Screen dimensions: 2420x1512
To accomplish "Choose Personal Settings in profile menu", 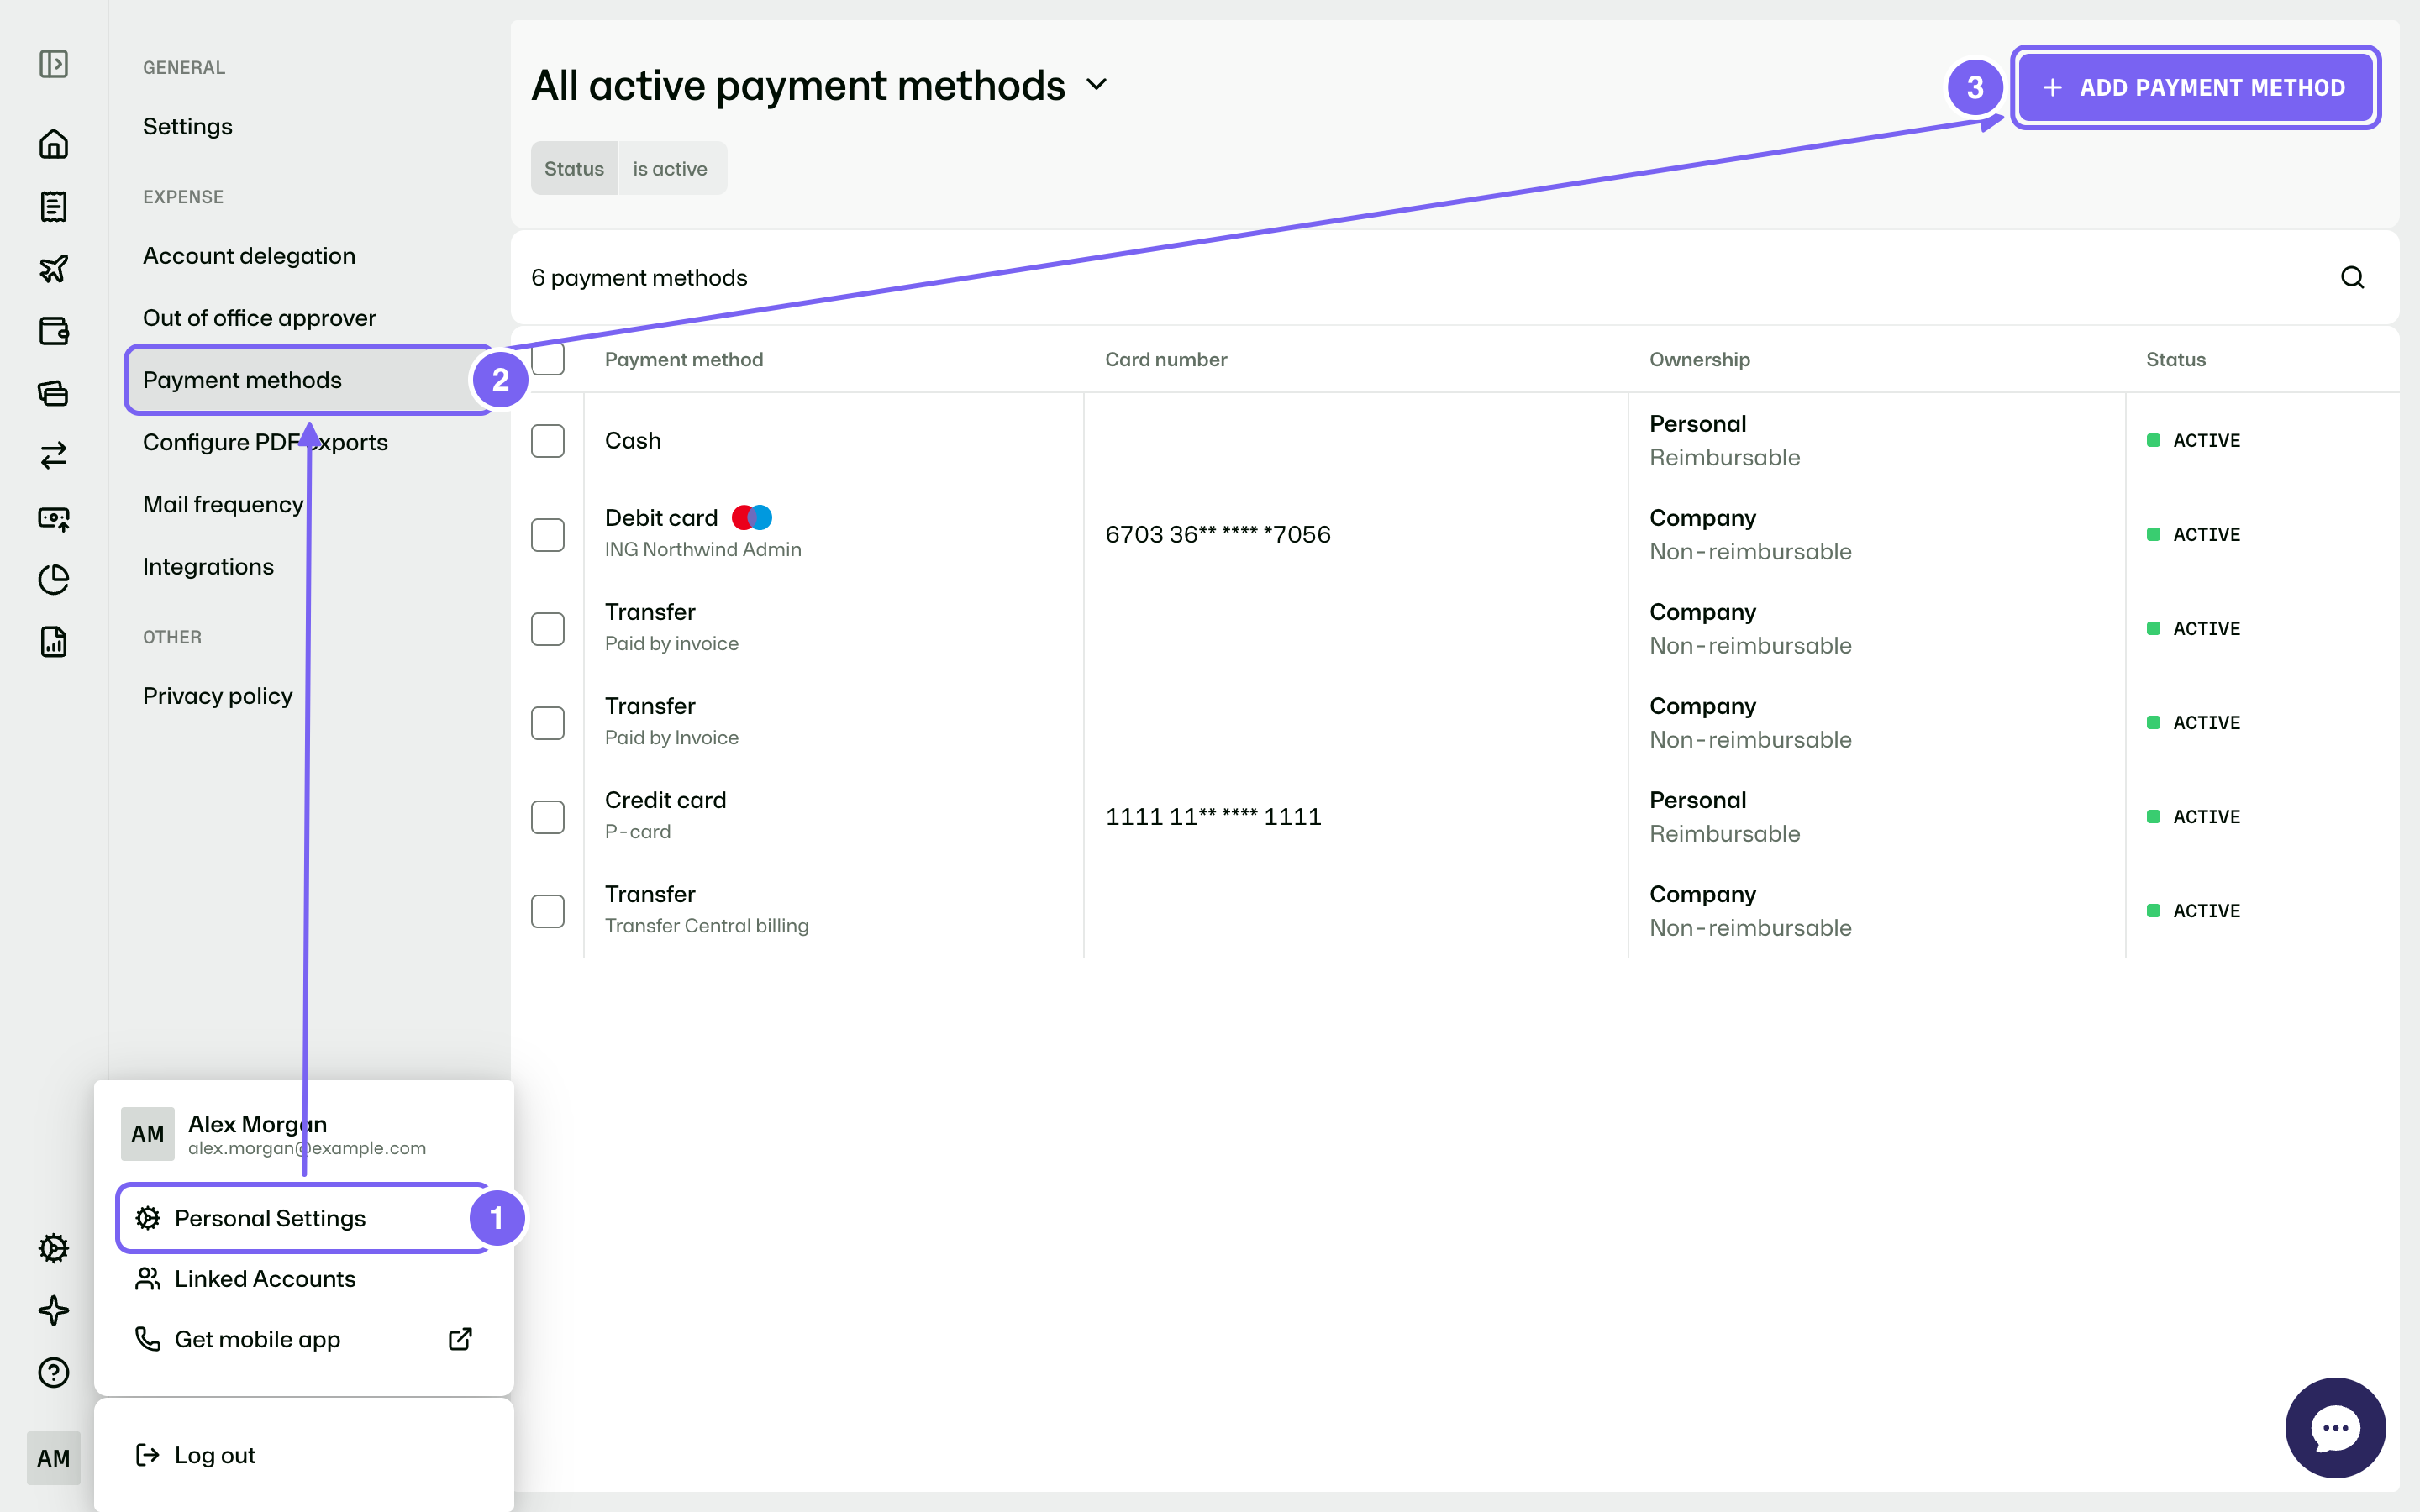I will tap(304, 1218).
